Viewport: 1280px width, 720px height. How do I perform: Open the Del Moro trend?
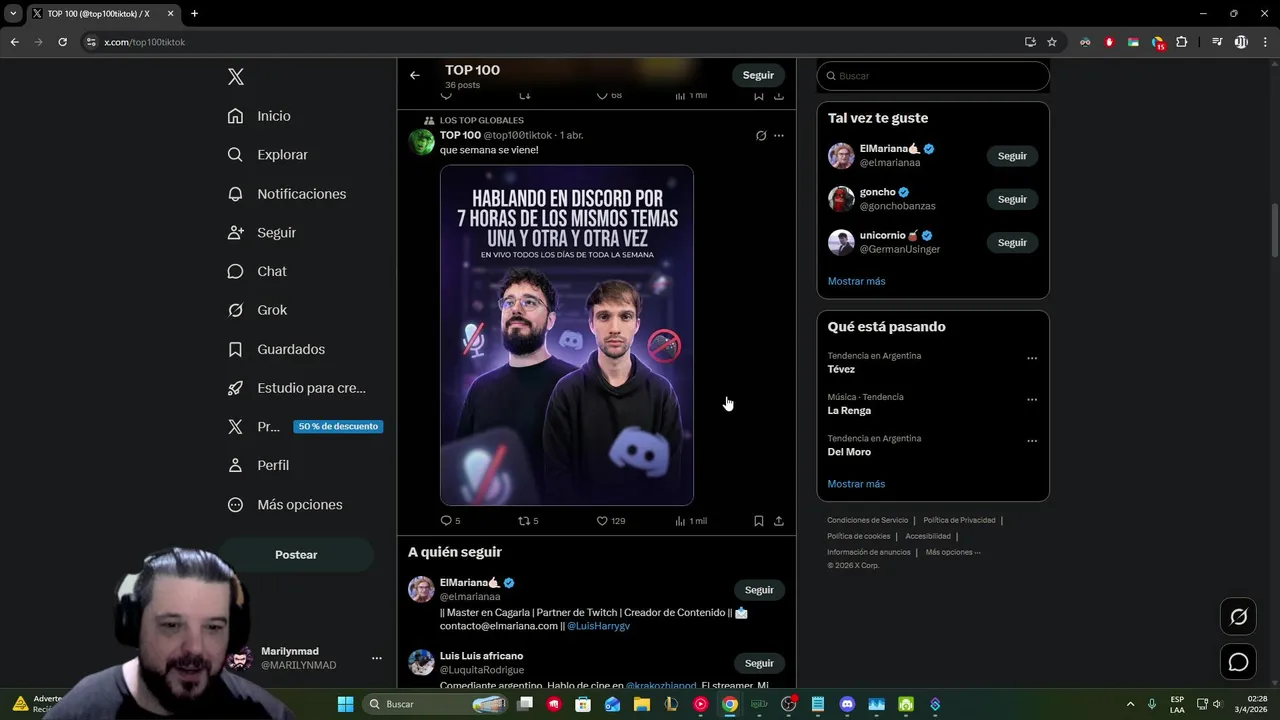click(849, 452)
